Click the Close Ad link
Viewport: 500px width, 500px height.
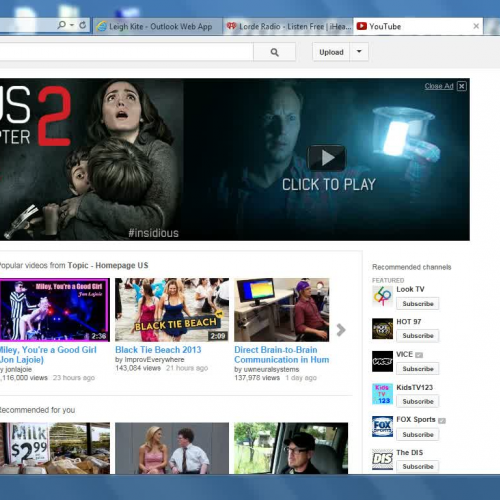(439, 86)
